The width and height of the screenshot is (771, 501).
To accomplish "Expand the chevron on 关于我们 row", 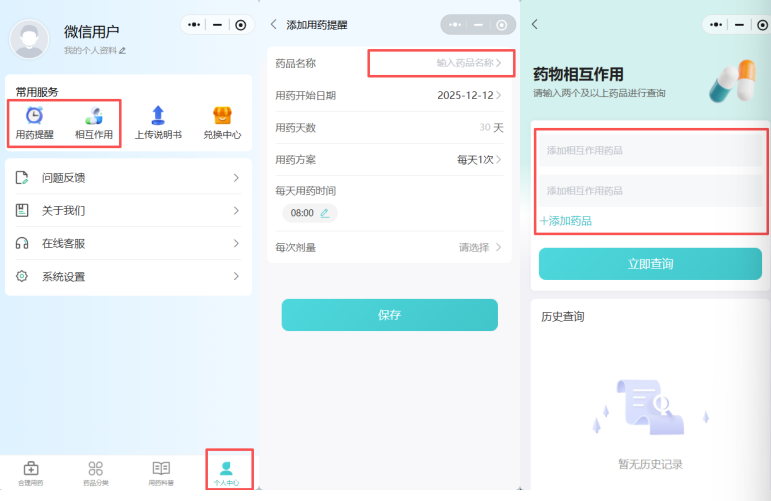I will tap(237, 210).
